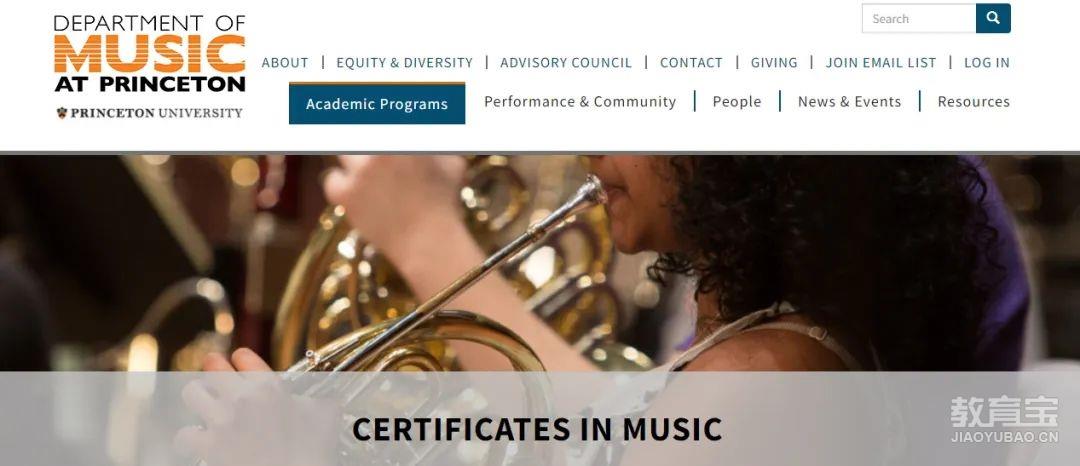Click the jiaoyubao.cn watermark logo
The height and width of the screenshot is (466, 1080).
[1004, 420]
